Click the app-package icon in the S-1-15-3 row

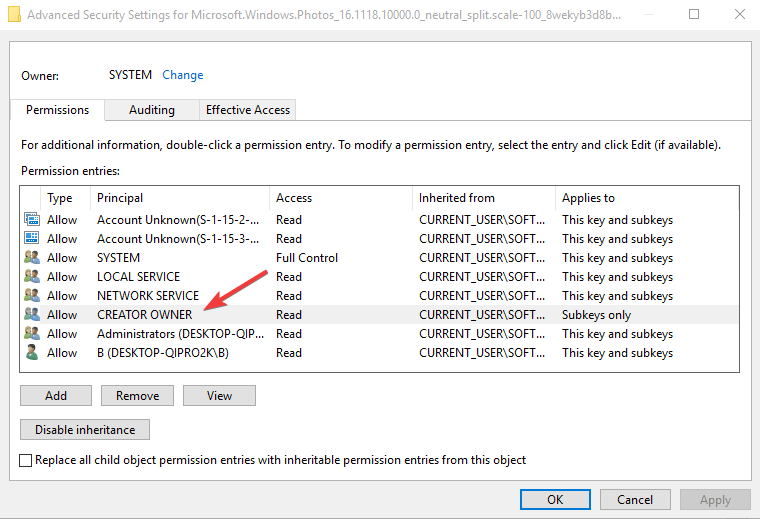click(x=32, y=238)
